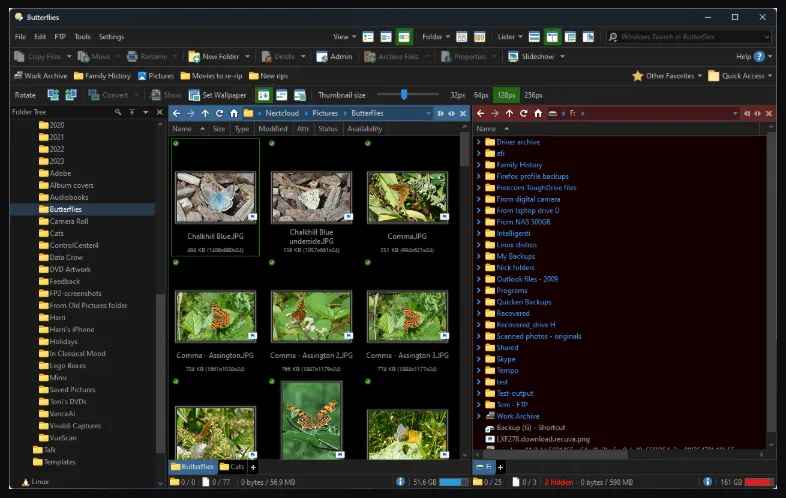Screen dimensions: 786x498
Task: Click the Thumbnail size slider handle
Action: click(404, 94)
